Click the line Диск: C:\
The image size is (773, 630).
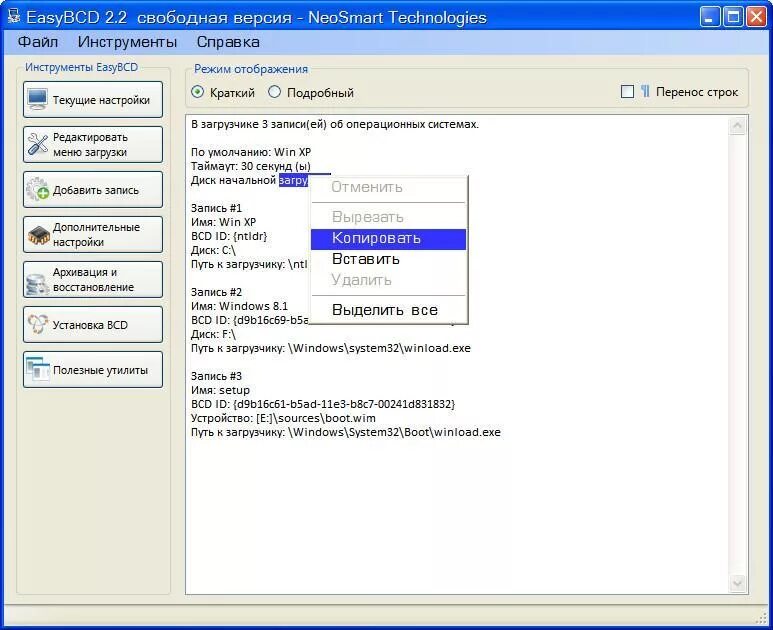coord(213,250)
